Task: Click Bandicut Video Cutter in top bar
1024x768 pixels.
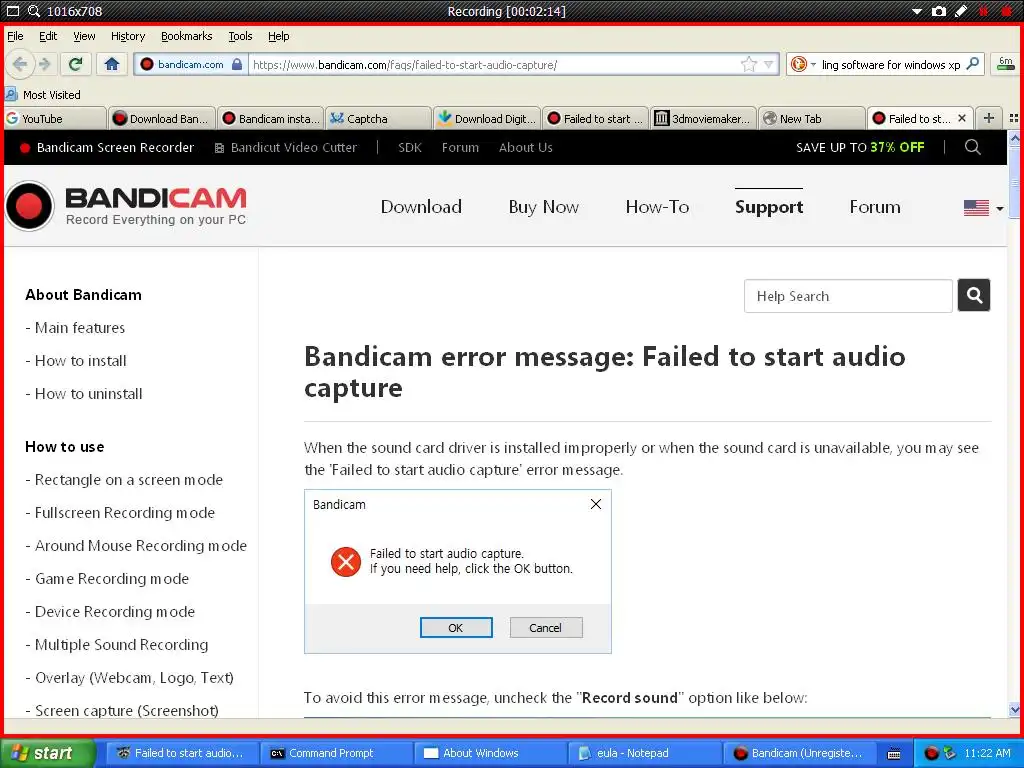Action: coord(286,148)
